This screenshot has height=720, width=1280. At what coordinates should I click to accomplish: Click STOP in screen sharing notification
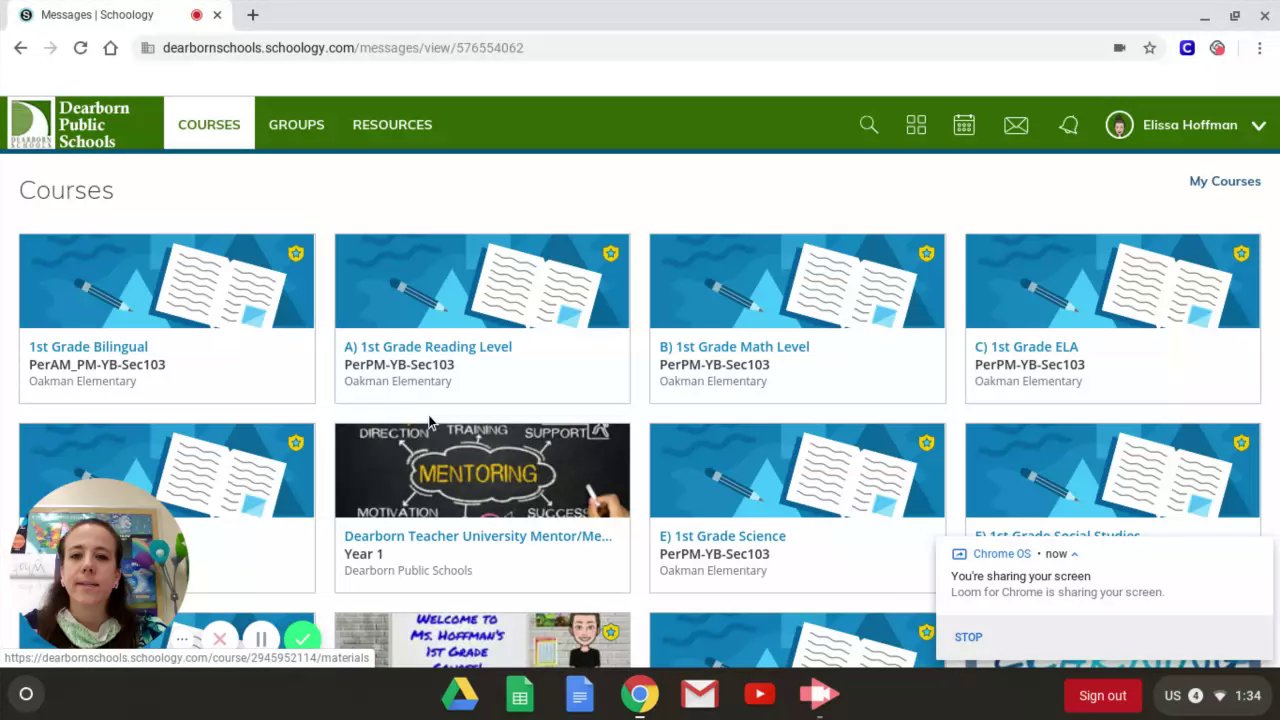click(968, 637)
